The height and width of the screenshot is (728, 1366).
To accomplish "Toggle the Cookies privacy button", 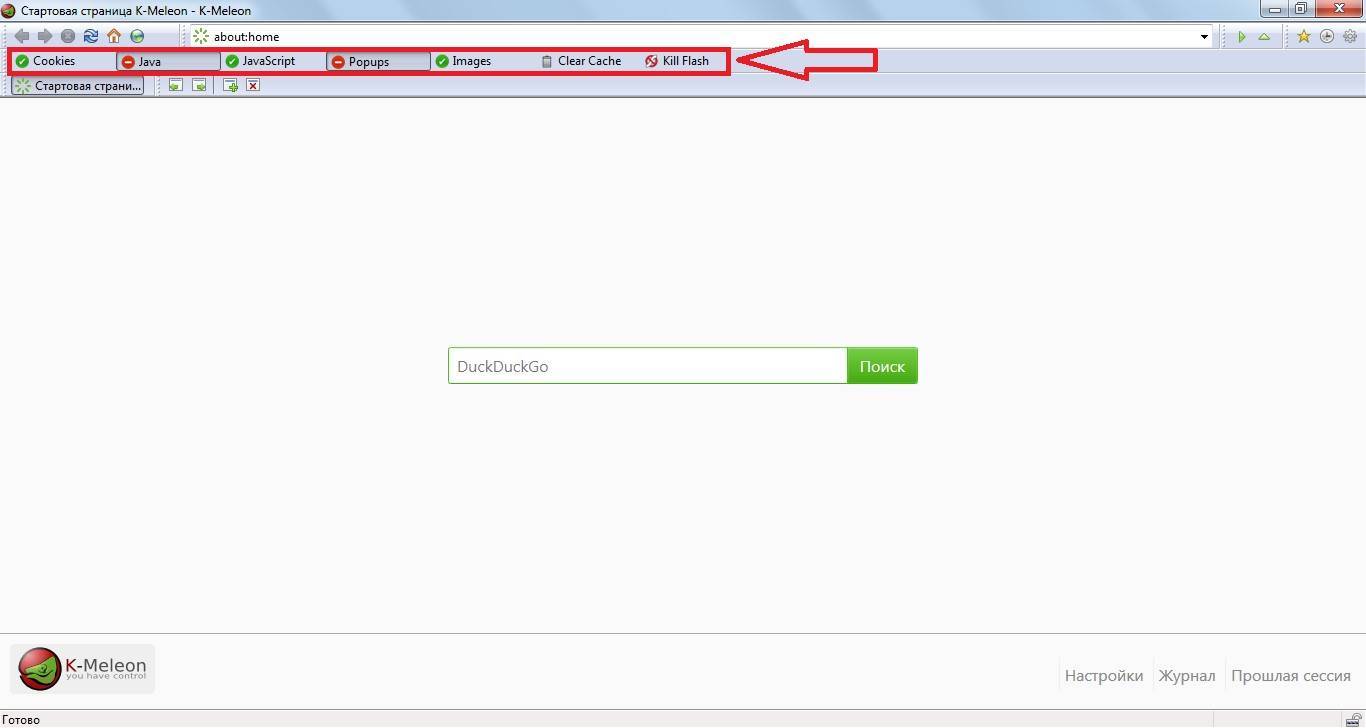I will coord(46,61).
